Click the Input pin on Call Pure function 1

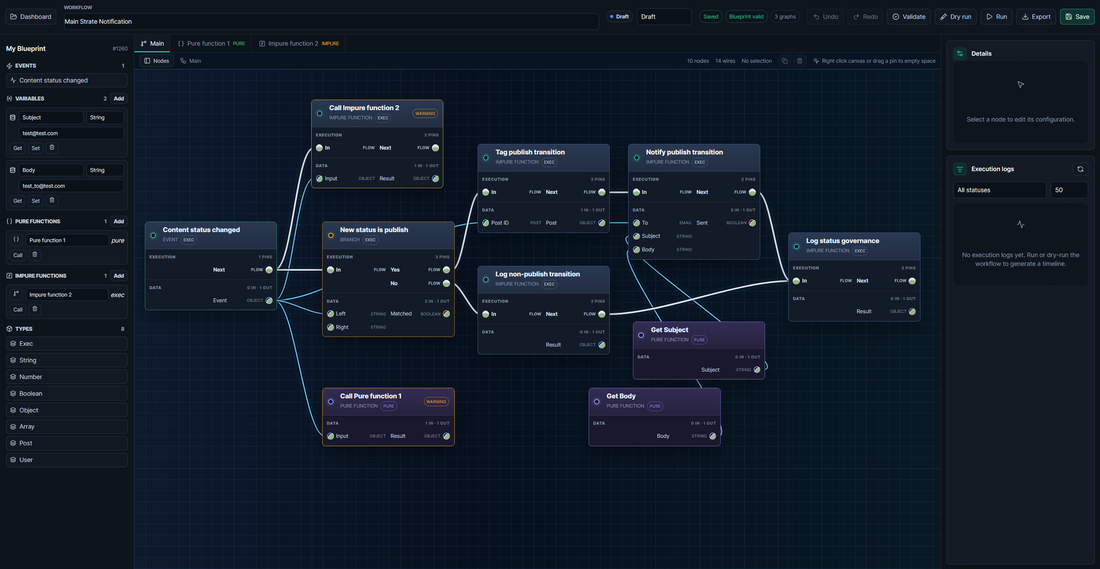[330, 436]
